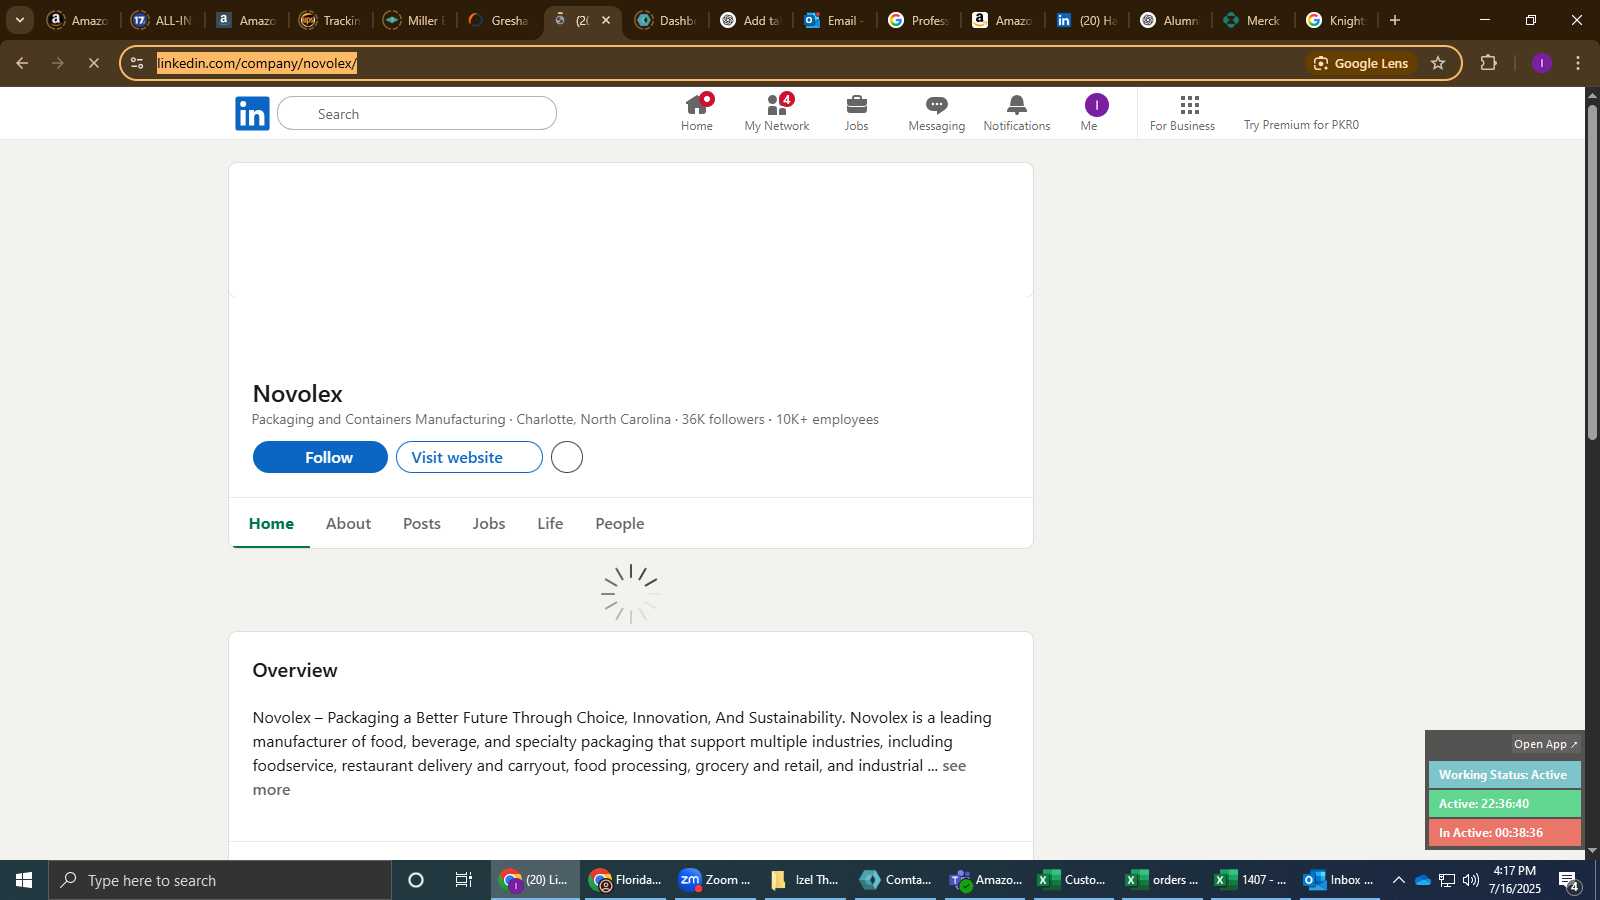Switch to the Dashboard browser tab
The image size is (1600, 900).
pos(666,20)
